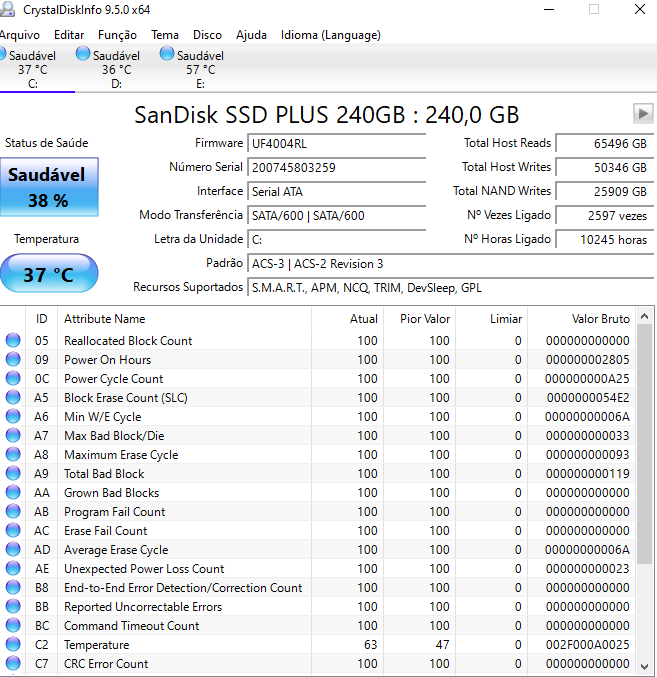Click the Pior Valor column header

point(420,319)
